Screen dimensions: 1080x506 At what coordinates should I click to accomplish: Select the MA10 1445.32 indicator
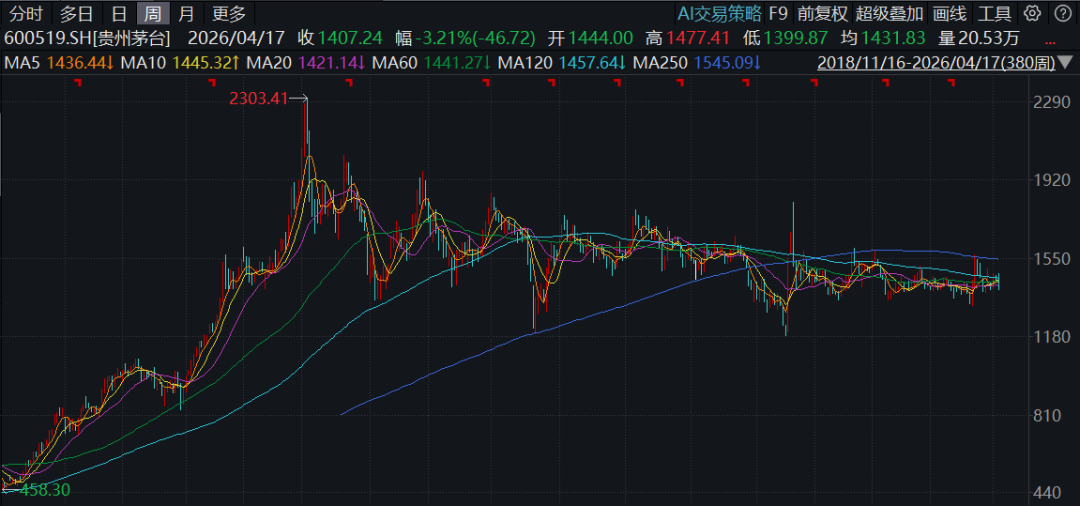pos(180,64)
